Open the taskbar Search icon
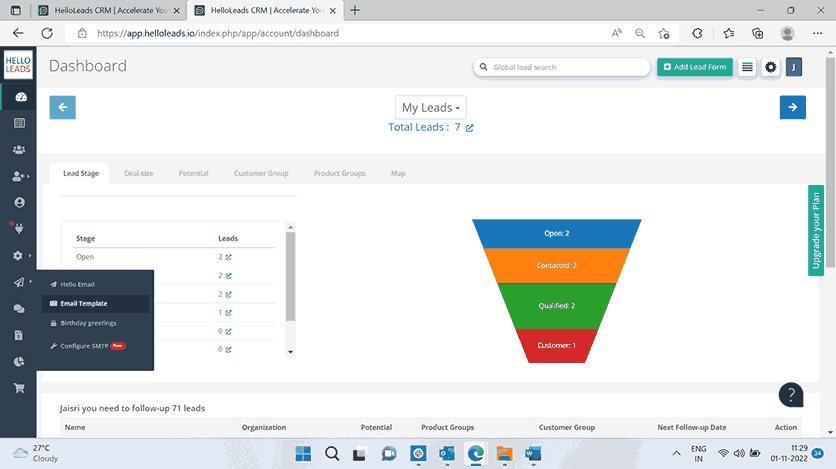This screenshot has height=469, width=836. (x=332, y=454)
